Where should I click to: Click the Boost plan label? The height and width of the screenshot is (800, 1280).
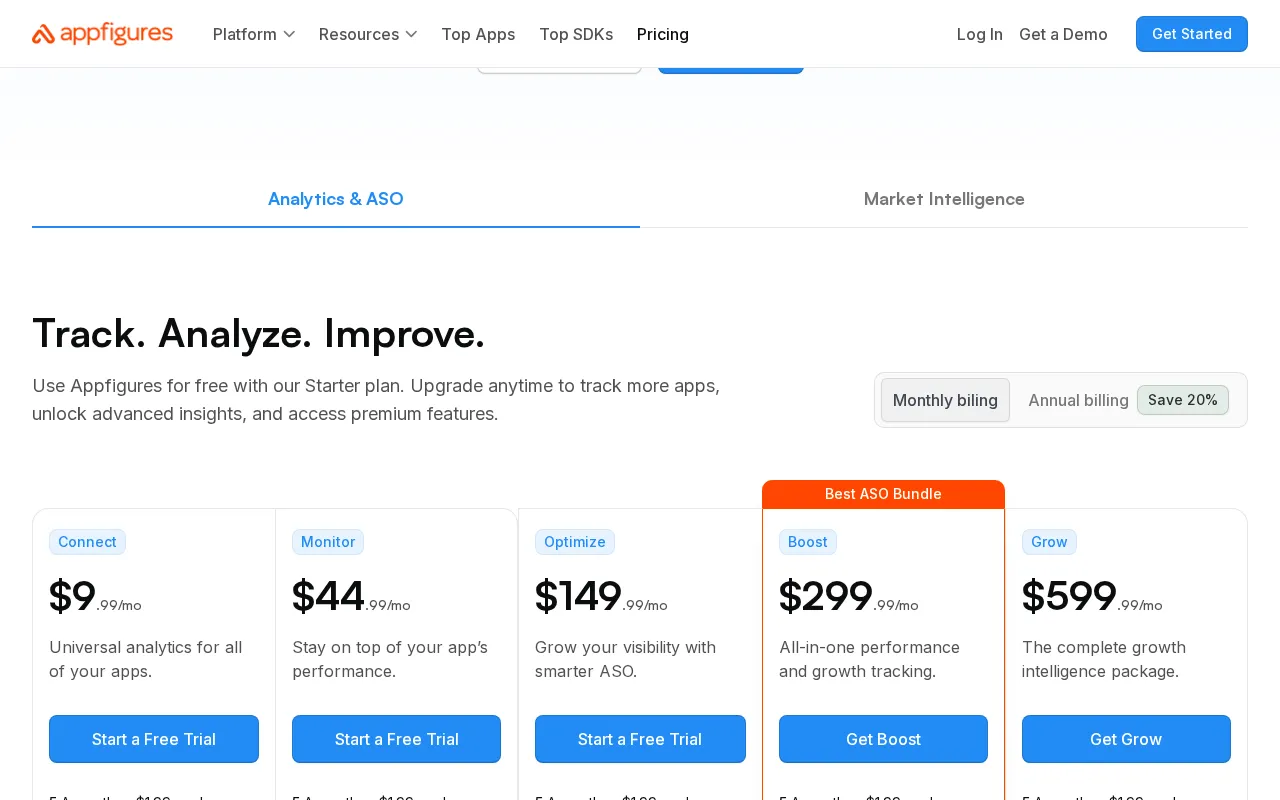808,542
